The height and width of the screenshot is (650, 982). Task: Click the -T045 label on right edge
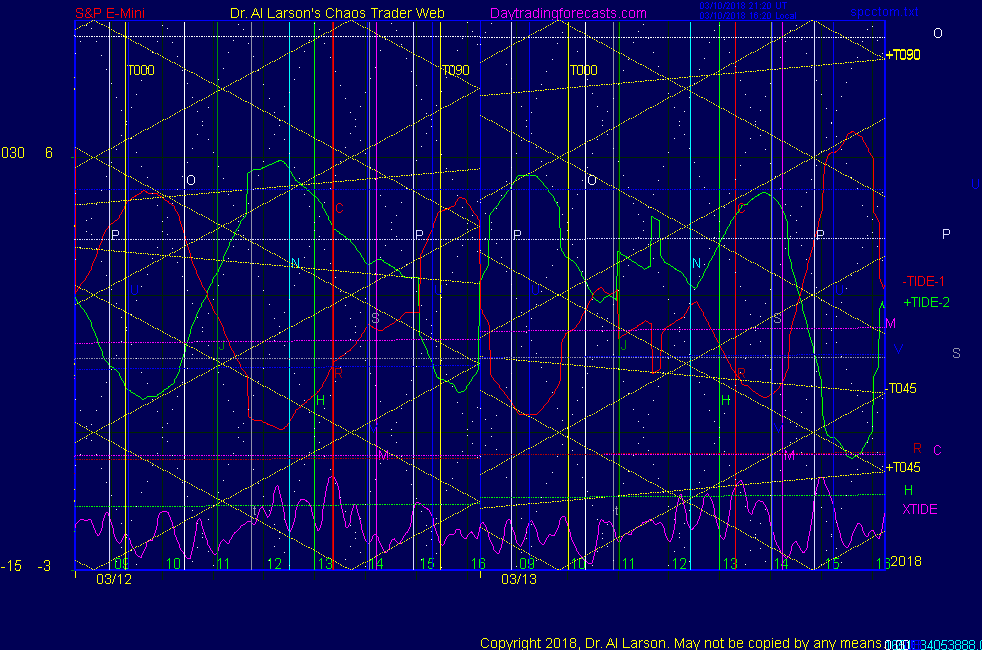tap(902, 389)
